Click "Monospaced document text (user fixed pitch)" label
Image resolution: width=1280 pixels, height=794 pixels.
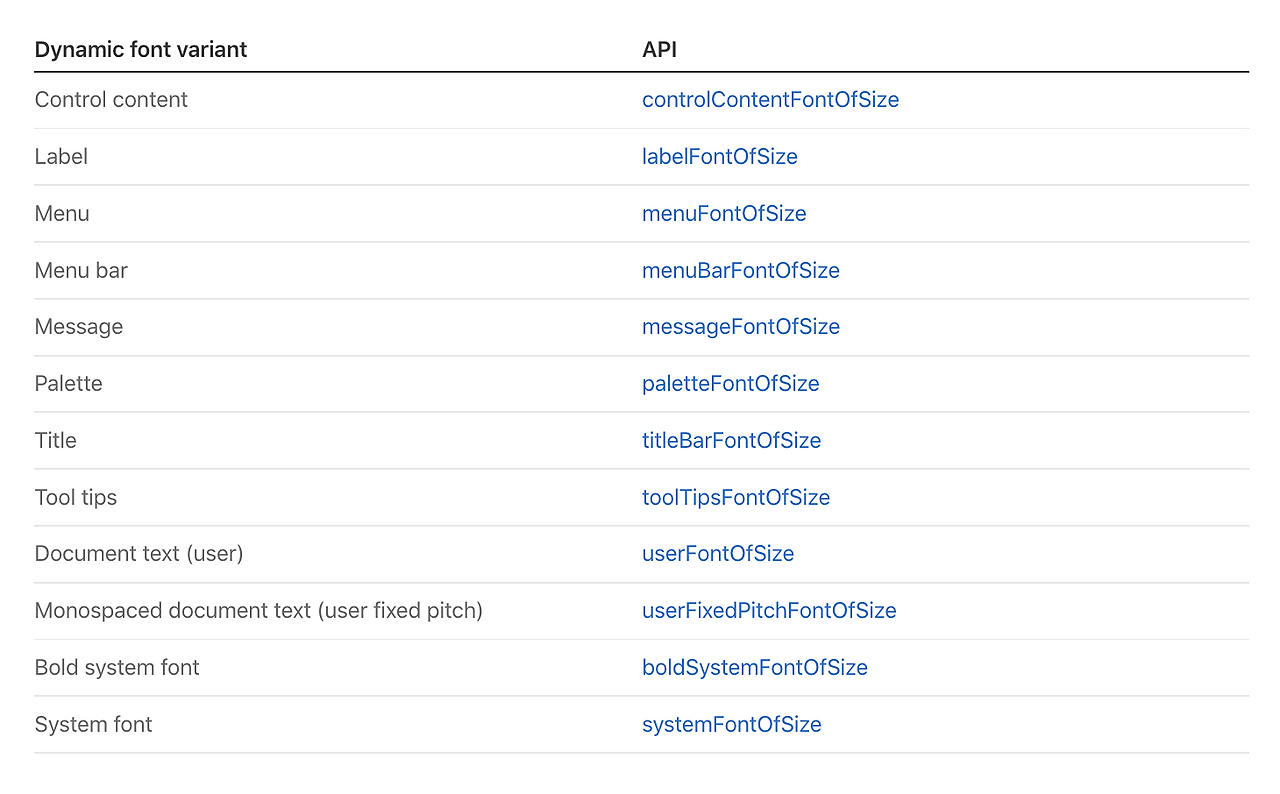(x=258, y=611)
